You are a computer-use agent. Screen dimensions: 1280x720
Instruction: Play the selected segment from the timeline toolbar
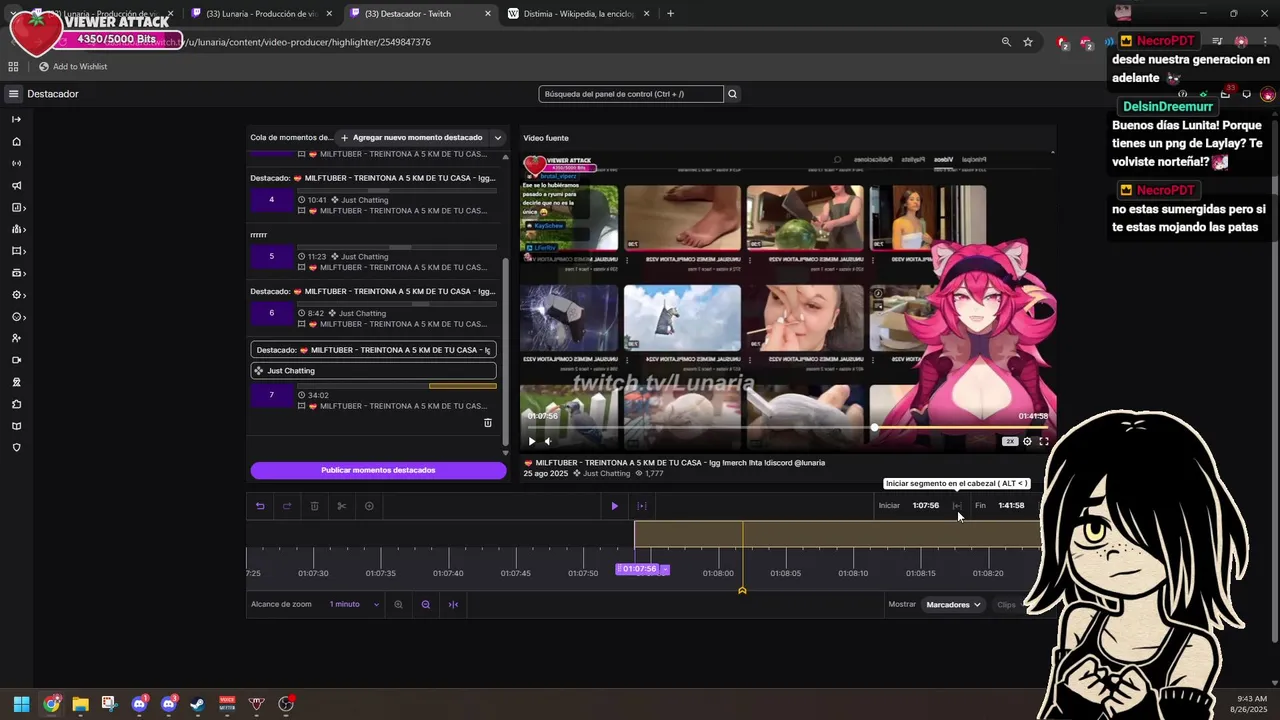(x=615, y=506)
